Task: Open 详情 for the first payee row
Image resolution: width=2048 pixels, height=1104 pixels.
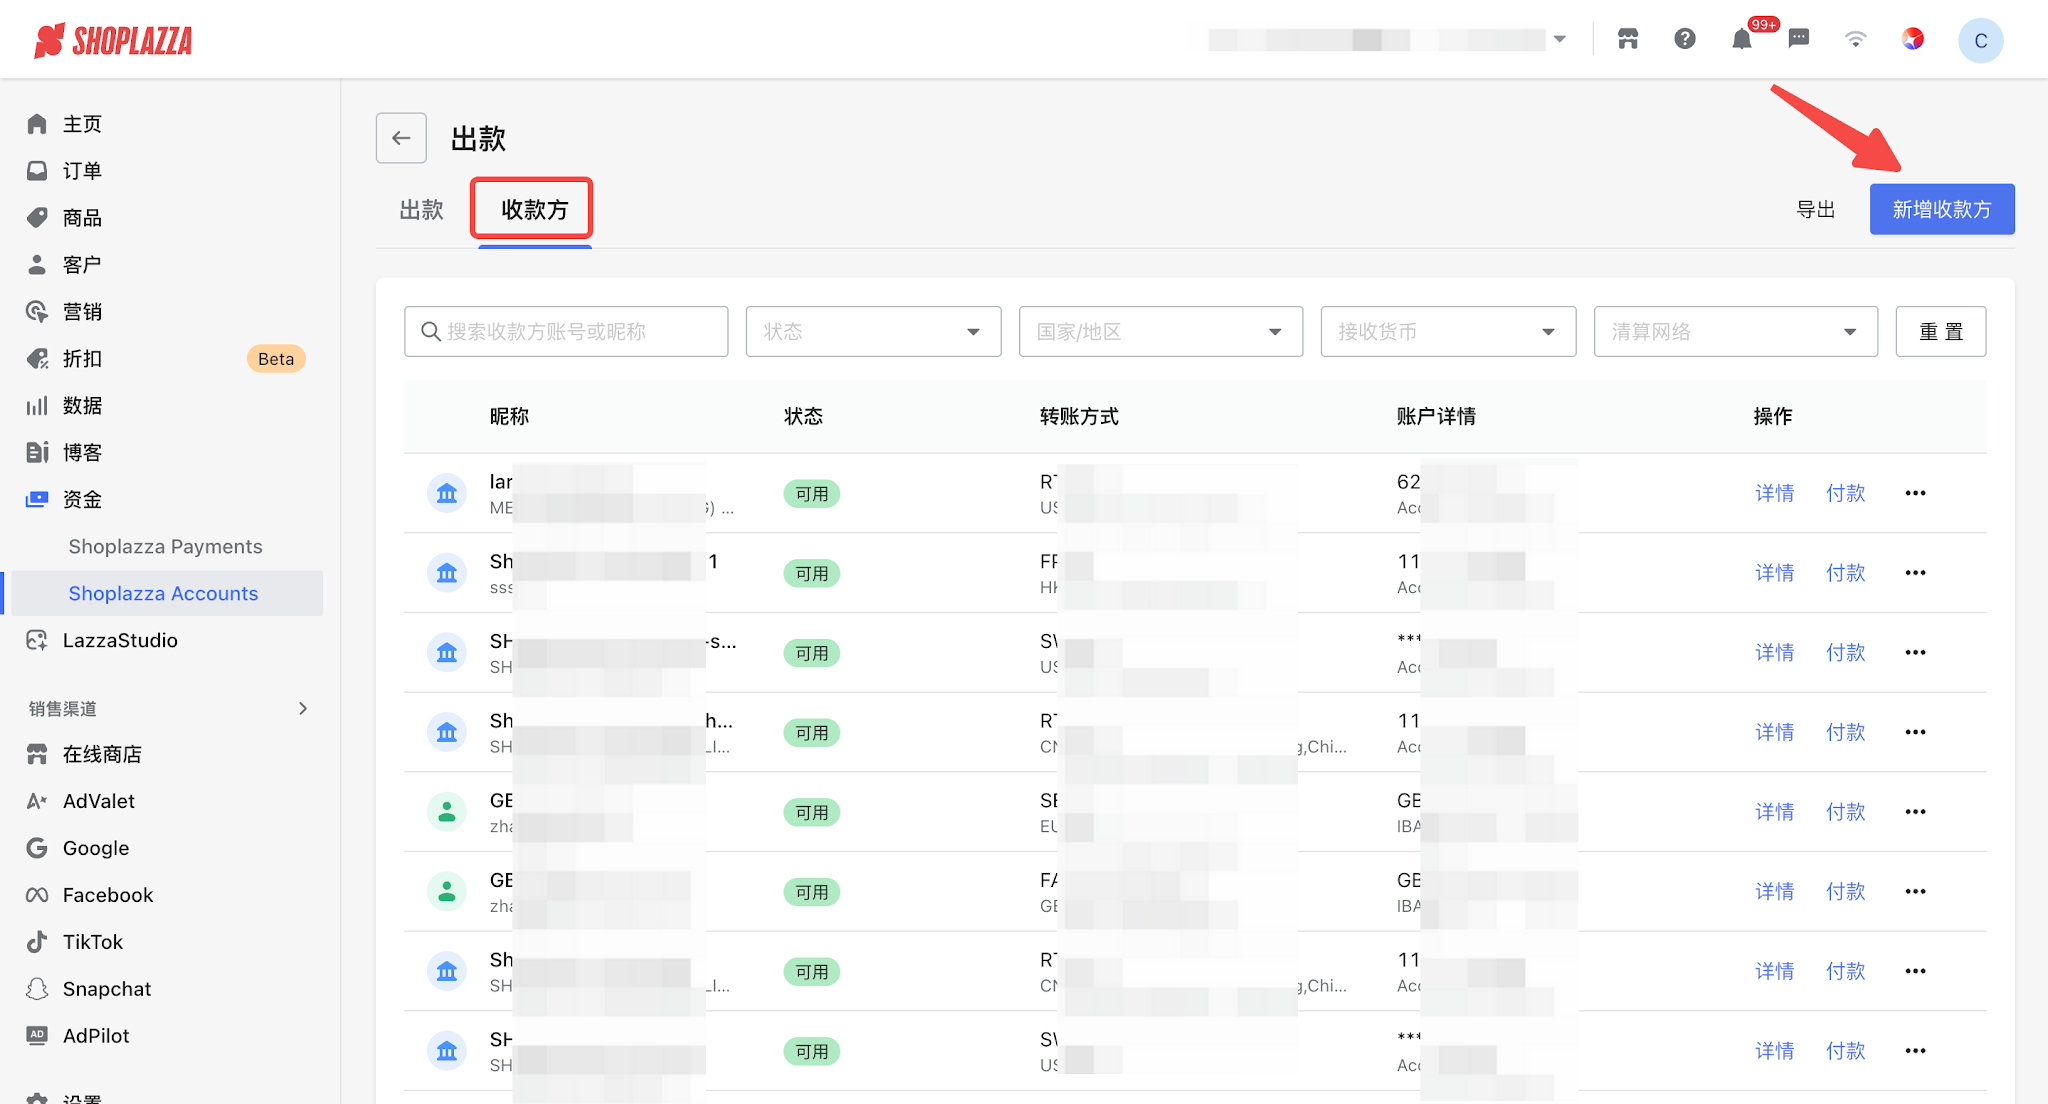Action: pos(1775,493)
